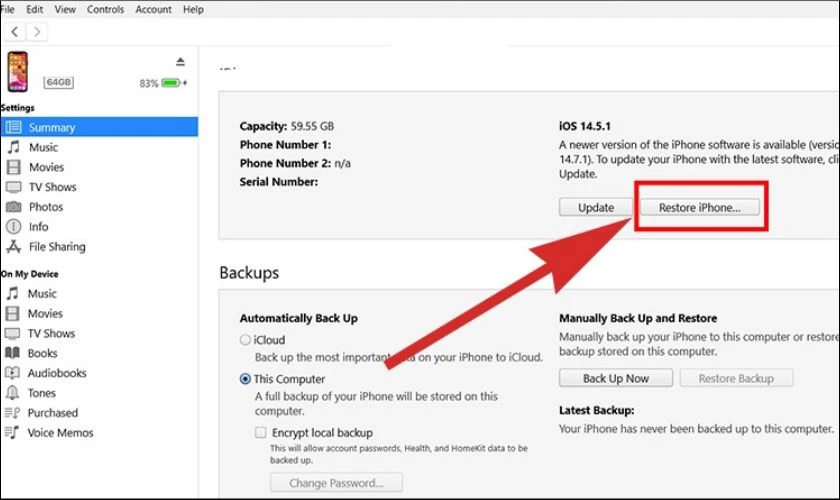Image resolution: width=840 pixels, height=500 pixels.
Task: Open Movies under Settings
Action: (47, 167)
